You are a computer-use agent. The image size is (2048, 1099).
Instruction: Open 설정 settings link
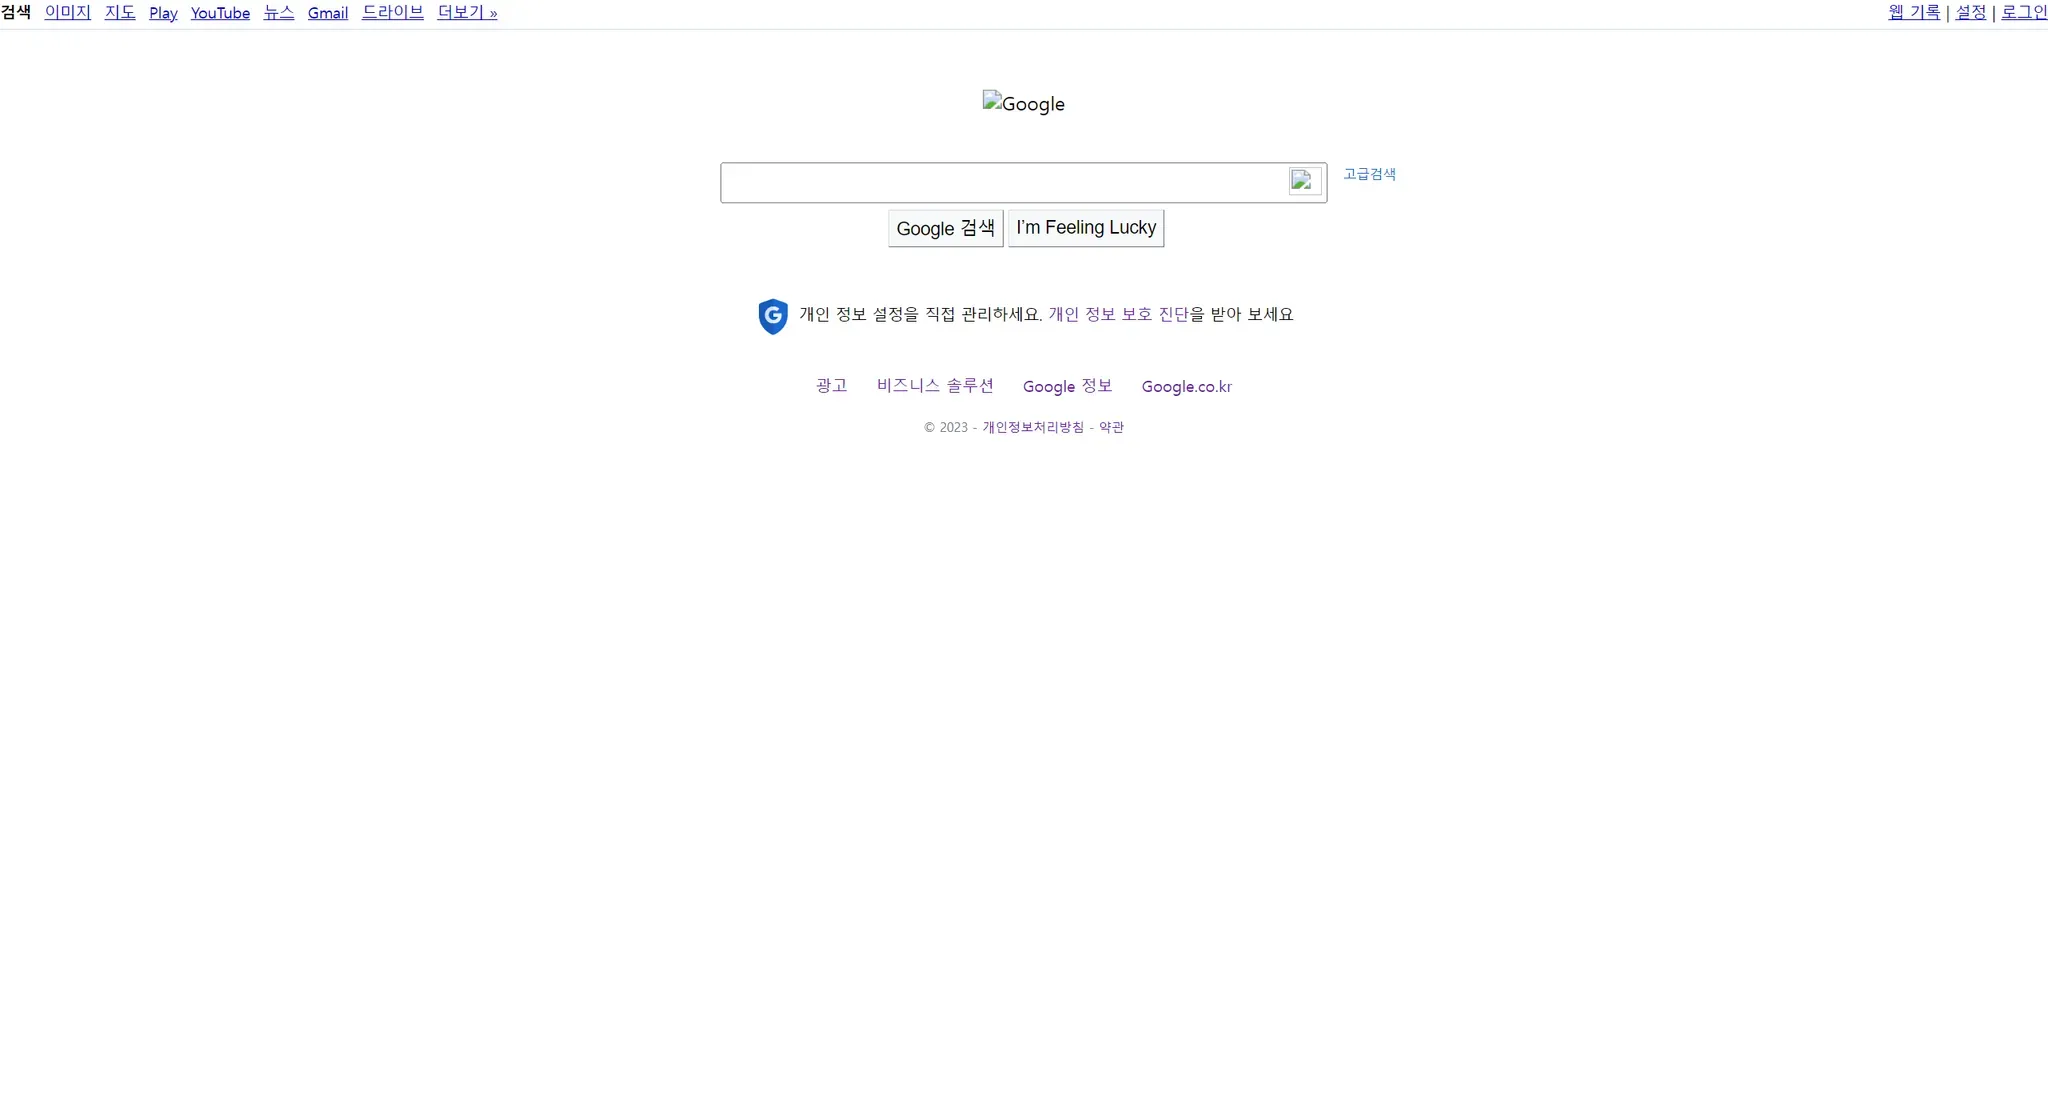tap(1970, 13)
